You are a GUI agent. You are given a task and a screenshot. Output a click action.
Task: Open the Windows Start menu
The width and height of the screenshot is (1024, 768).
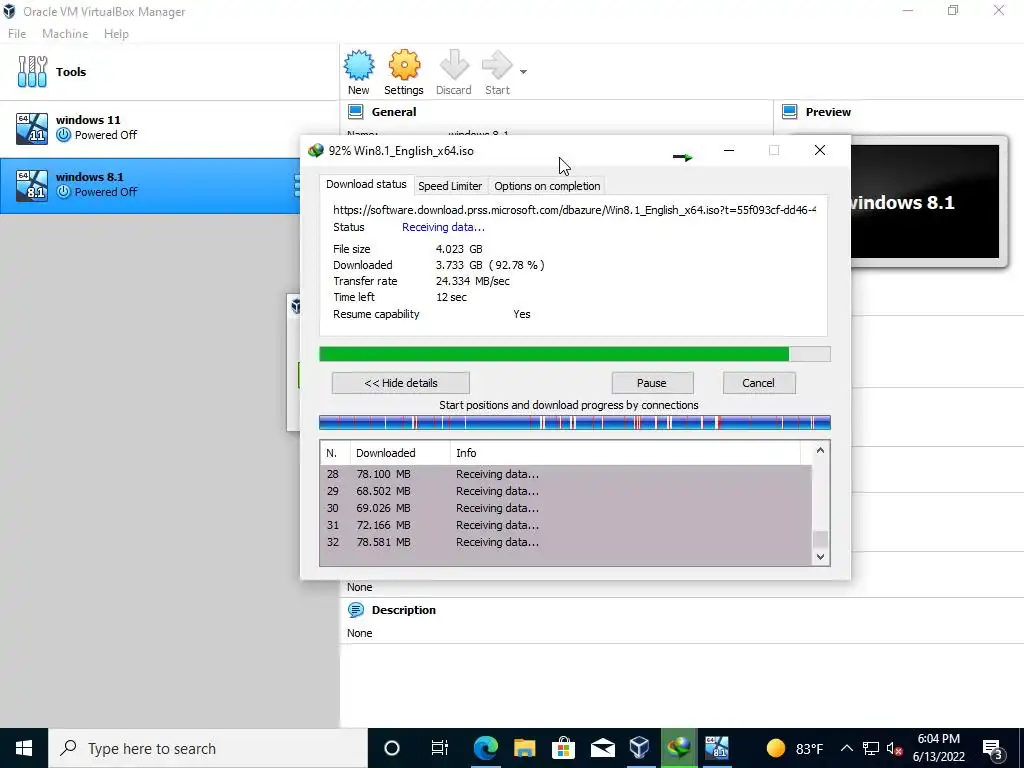pos(24,748)
